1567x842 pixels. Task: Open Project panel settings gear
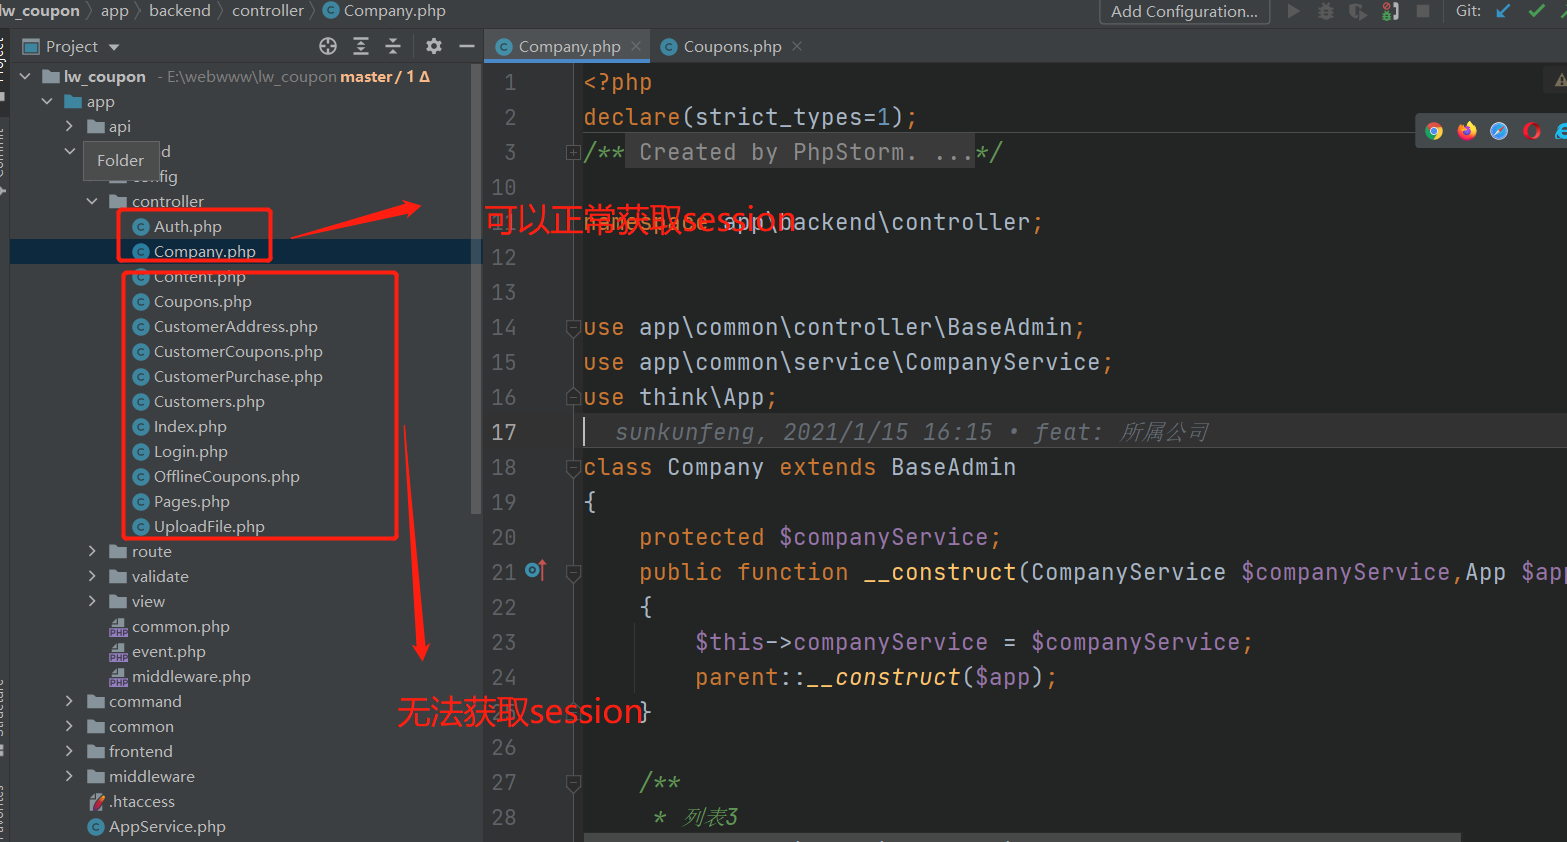click(x=433, y=46)
